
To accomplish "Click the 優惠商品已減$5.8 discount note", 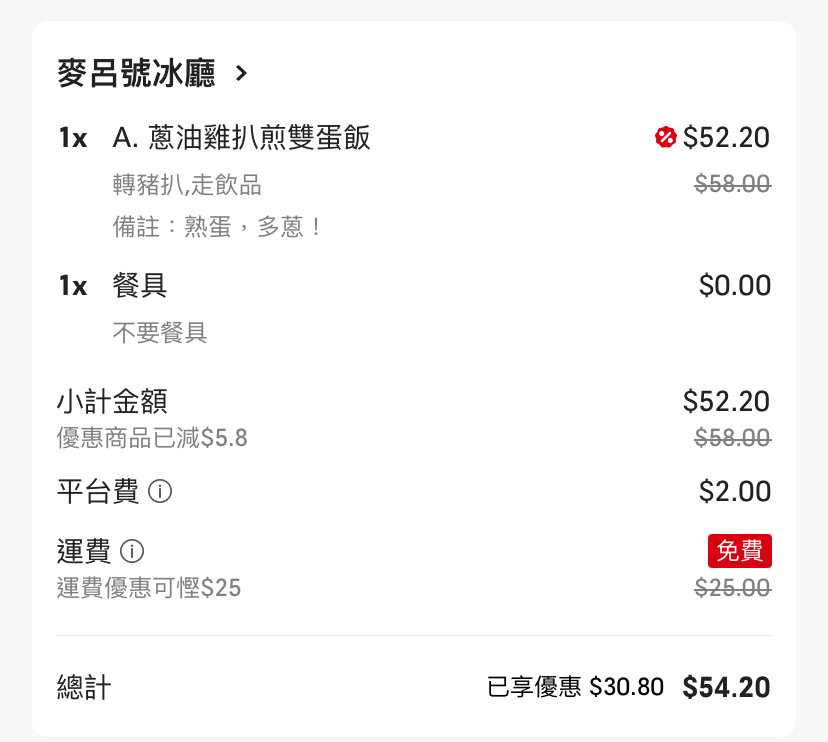I will tap(152, 438).
